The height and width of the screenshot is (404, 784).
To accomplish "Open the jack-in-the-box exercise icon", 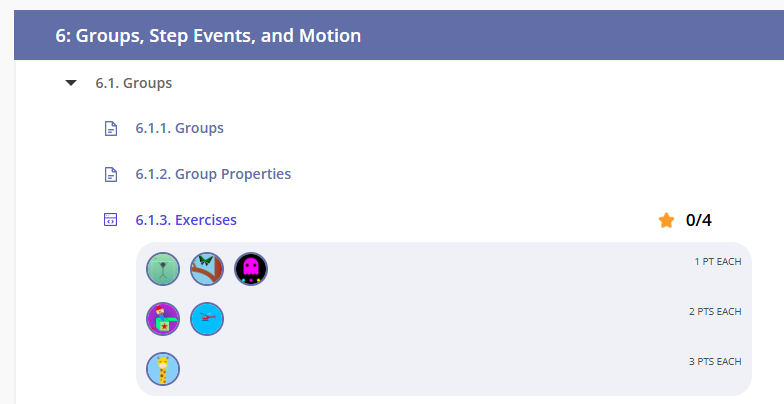I will click(163, 319).
